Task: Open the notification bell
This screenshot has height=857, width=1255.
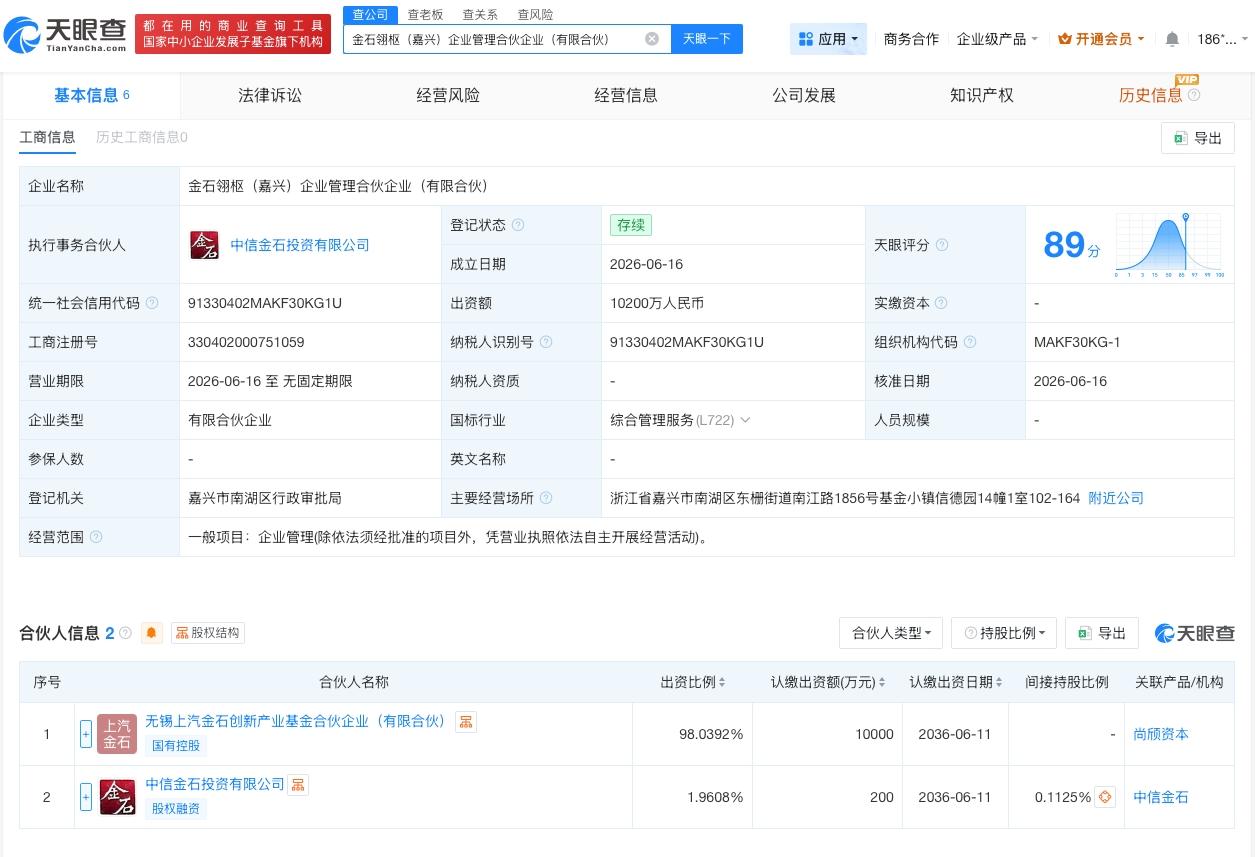Action: tap(1172, 39)
